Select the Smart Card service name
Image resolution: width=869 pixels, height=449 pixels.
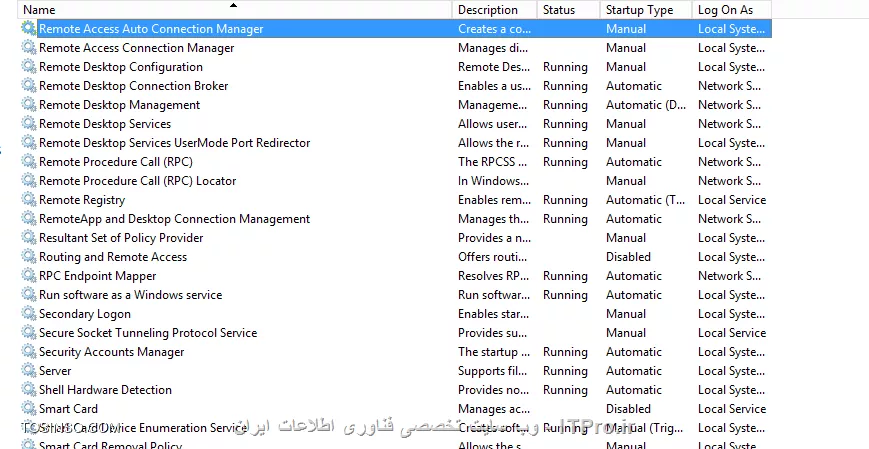point(68,409)
